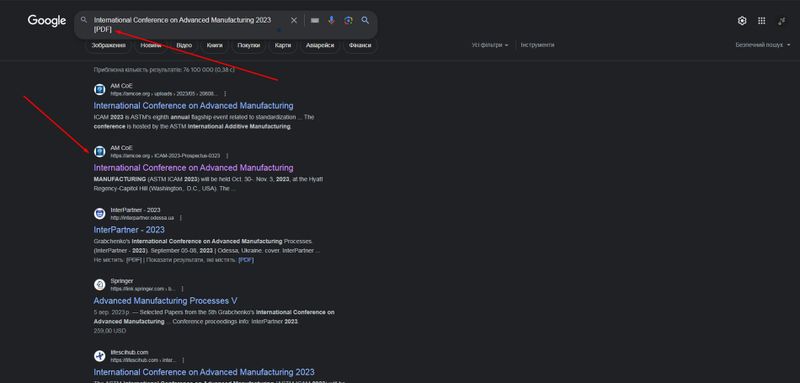The image size is (800, 383).
Task: Switch to Авіарейси tab
Action: coord(320,45)
